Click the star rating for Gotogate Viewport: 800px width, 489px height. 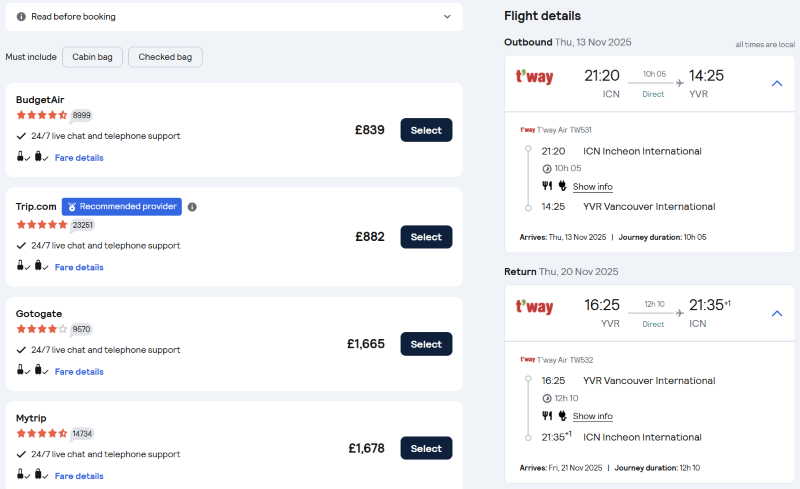coord(42,328)
